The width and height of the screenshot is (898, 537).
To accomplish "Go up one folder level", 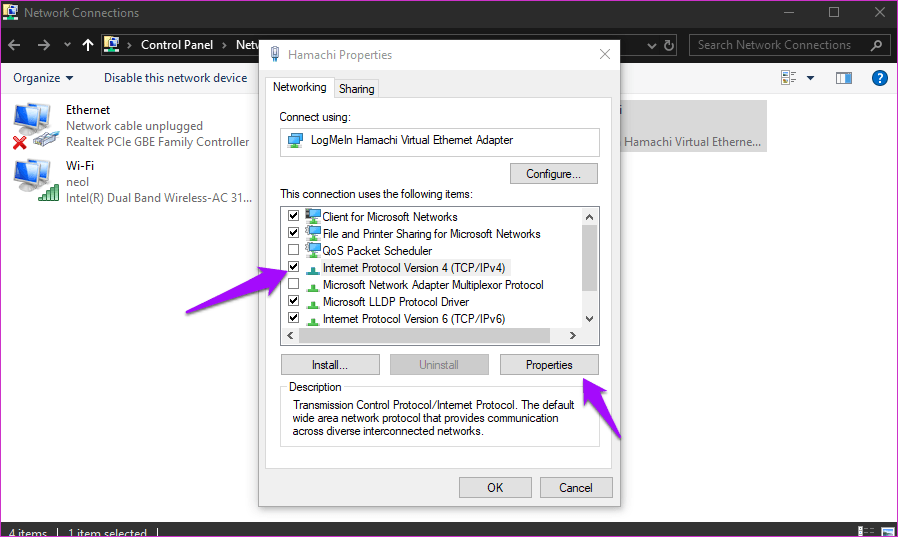I will [x=88, y=45].
